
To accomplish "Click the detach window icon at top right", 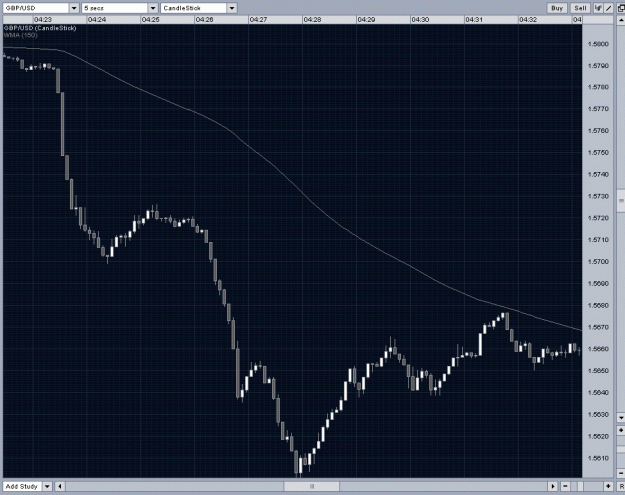I will coord(621,8).
